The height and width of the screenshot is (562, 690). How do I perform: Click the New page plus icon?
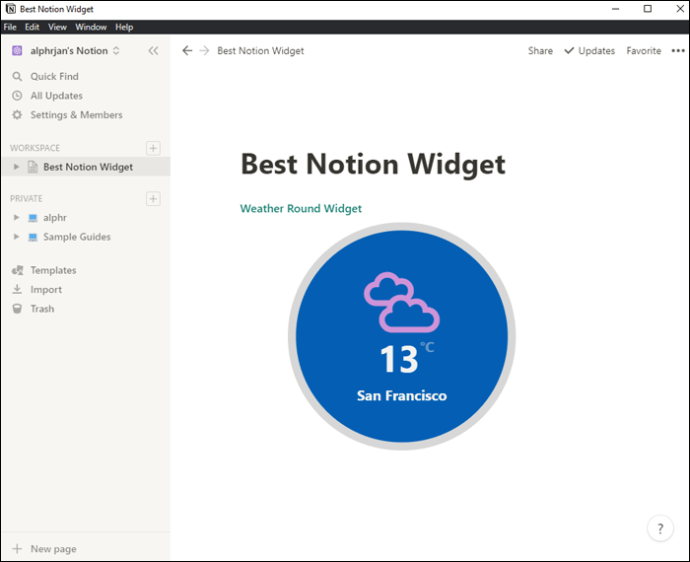click(17, 548)
